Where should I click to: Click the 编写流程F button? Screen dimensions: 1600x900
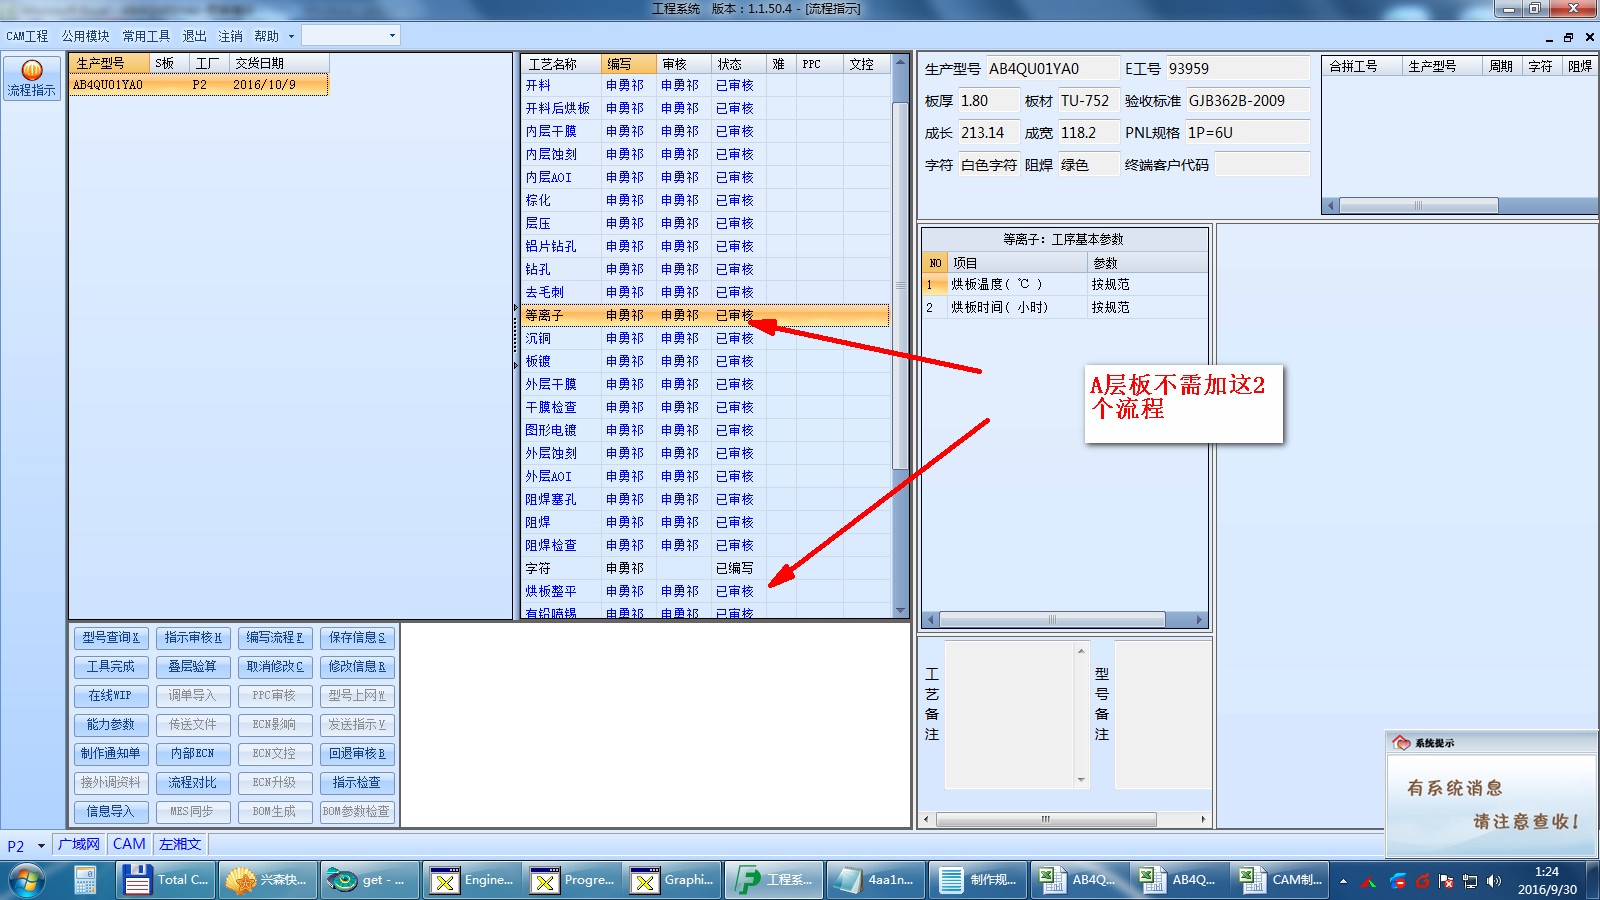pyautogui.click(x=275, y=637)
